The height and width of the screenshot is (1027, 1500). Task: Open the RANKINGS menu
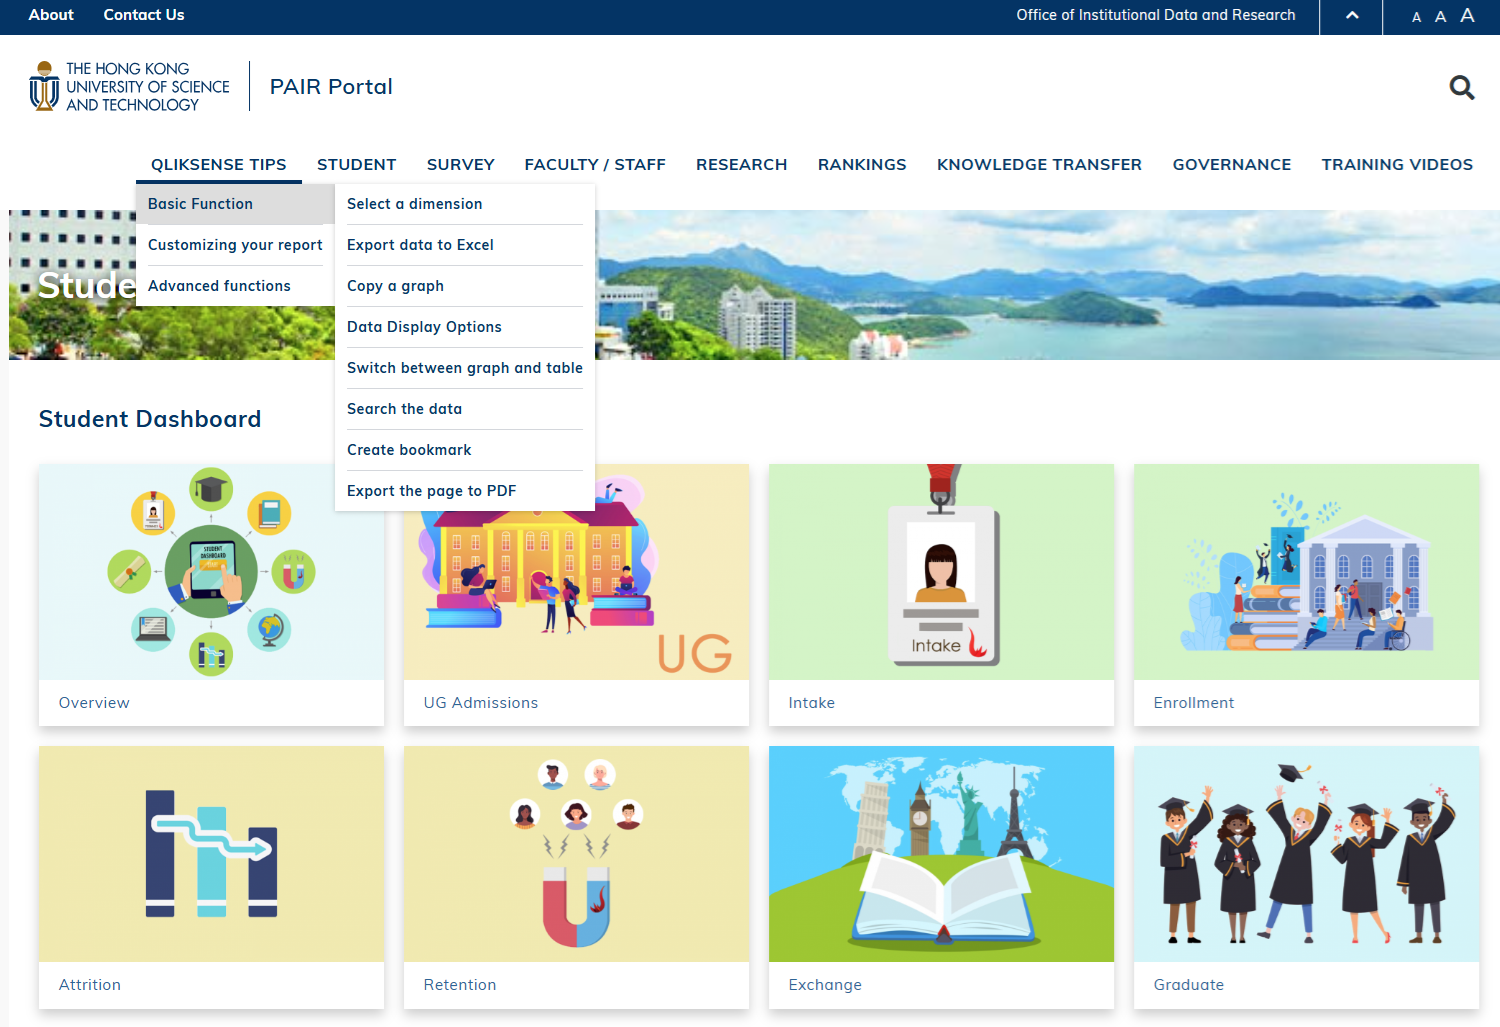click(862, 164)
